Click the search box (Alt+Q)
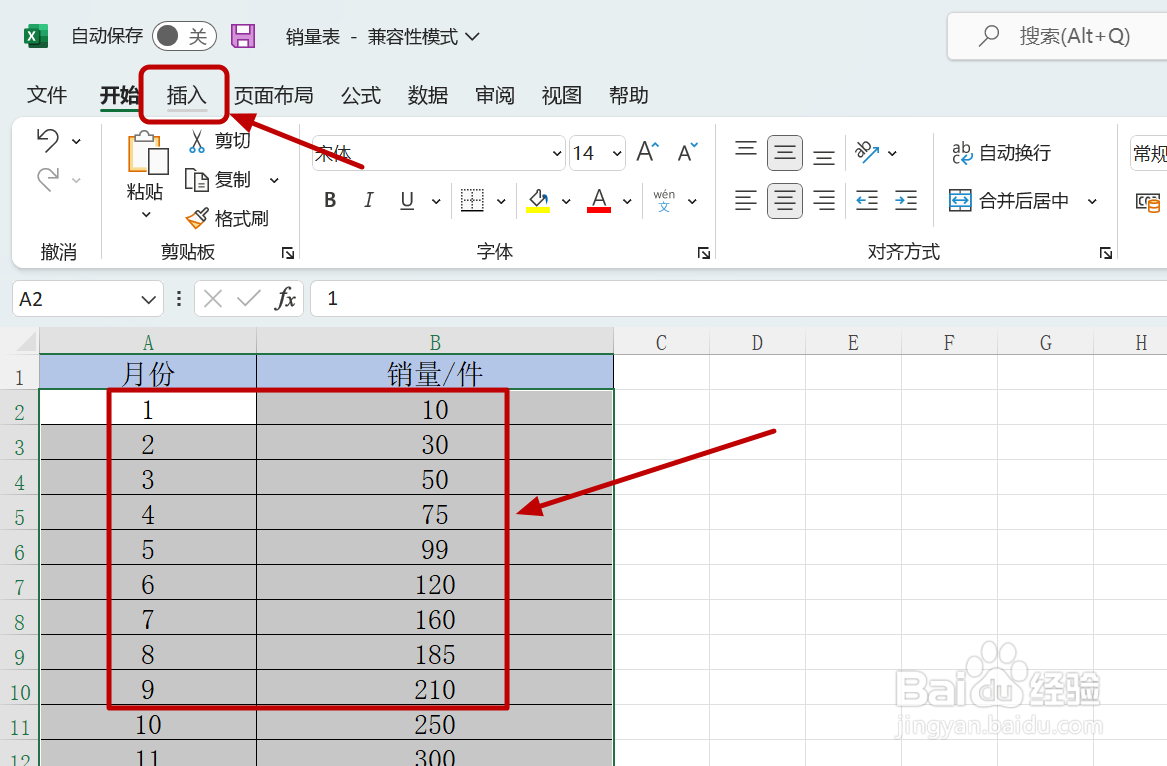Screen dimensions: 1167x766 point(1057,36)
